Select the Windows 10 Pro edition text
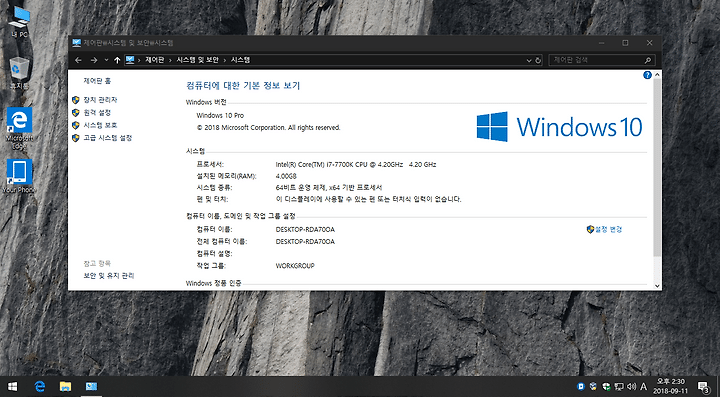720x397 pixels. (220, 115)
